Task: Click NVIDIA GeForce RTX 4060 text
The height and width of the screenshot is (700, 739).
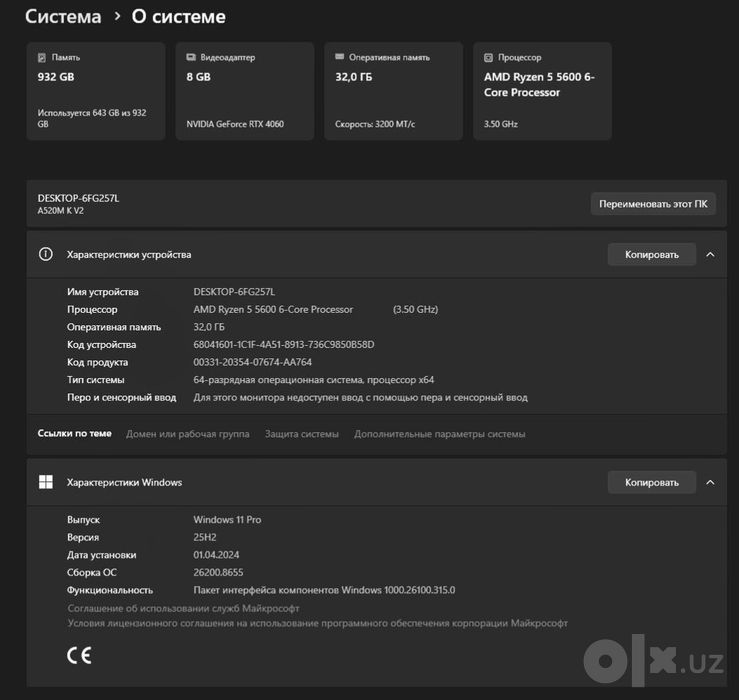Action: pos(235,124)
